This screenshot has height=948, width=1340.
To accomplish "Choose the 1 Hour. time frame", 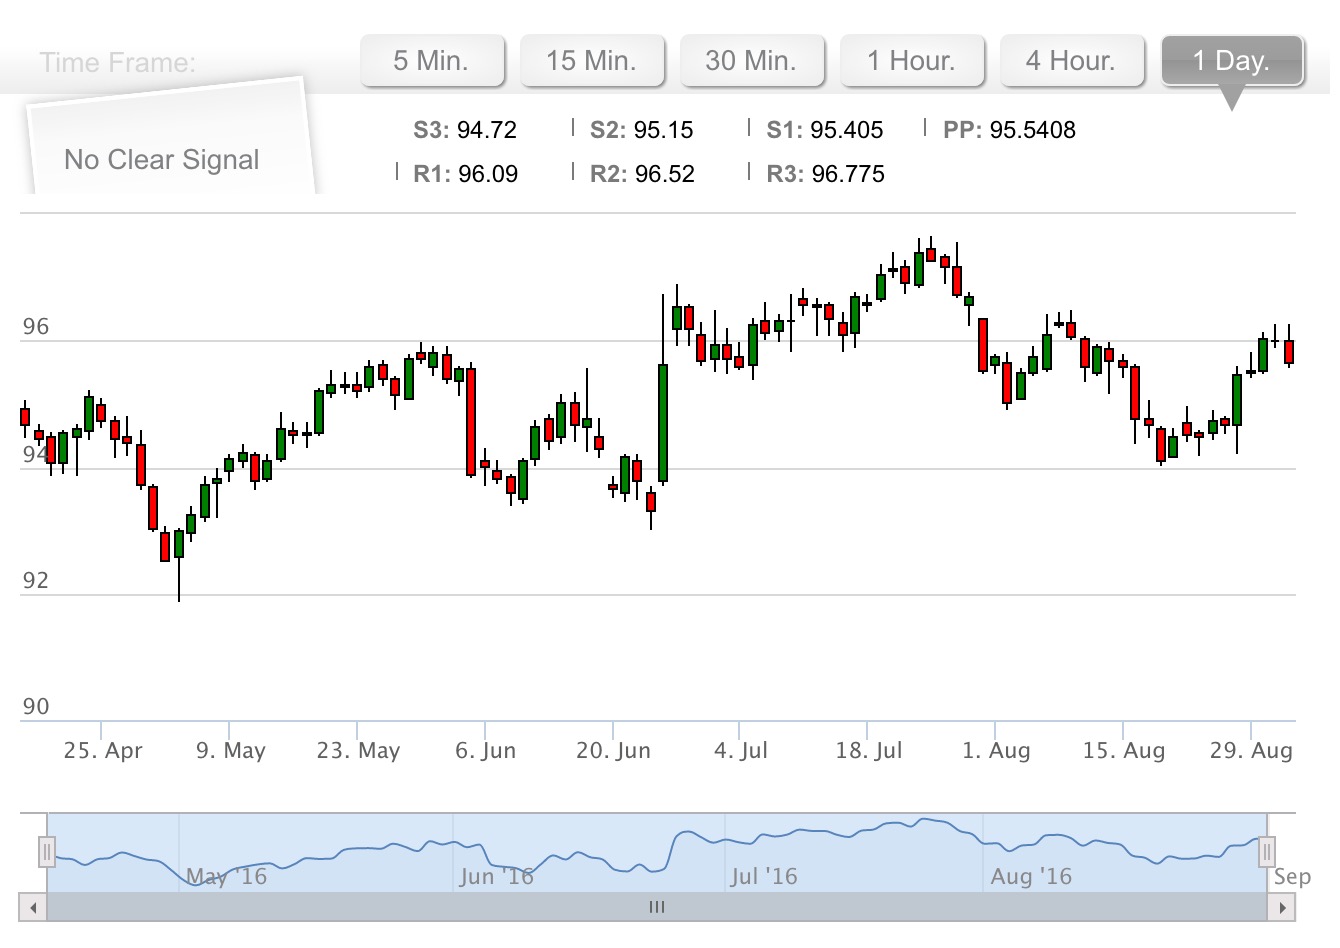I will tap(912, 61).
